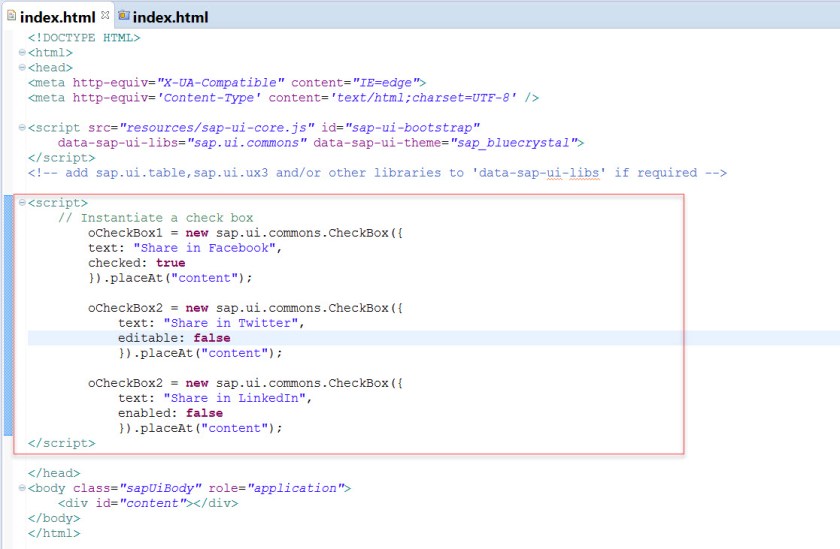Image resolution: width=840 pixels, height=549 pixels.
Task: Switch to the inactive index.html tab without close button
Action: [x=163, y=17]
